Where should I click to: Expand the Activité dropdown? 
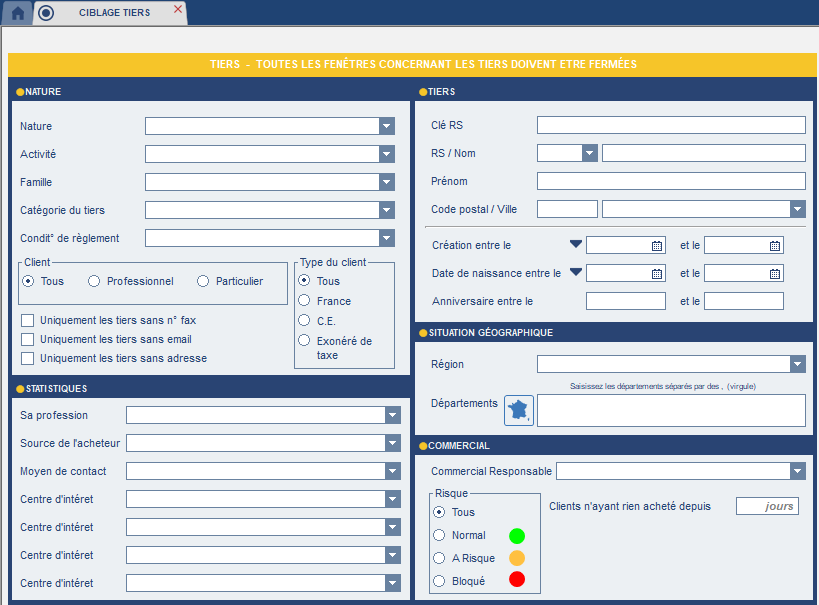(x=387, y=154)
